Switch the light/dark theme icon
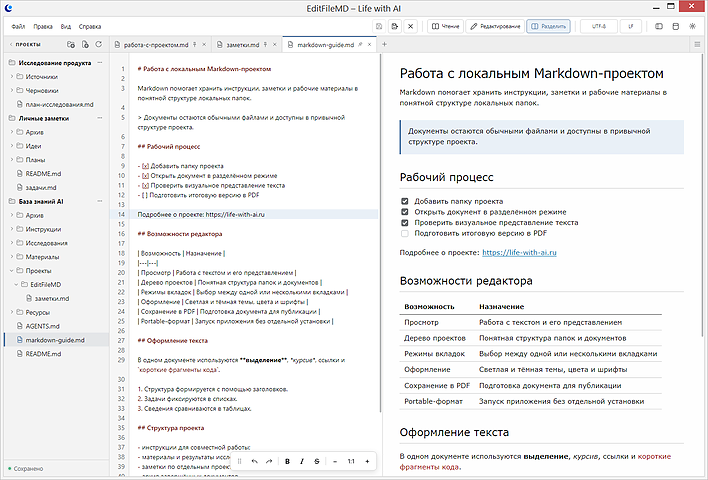Viewport: 708px width, 480px height. pyautogui.click(x=692, y=26)
